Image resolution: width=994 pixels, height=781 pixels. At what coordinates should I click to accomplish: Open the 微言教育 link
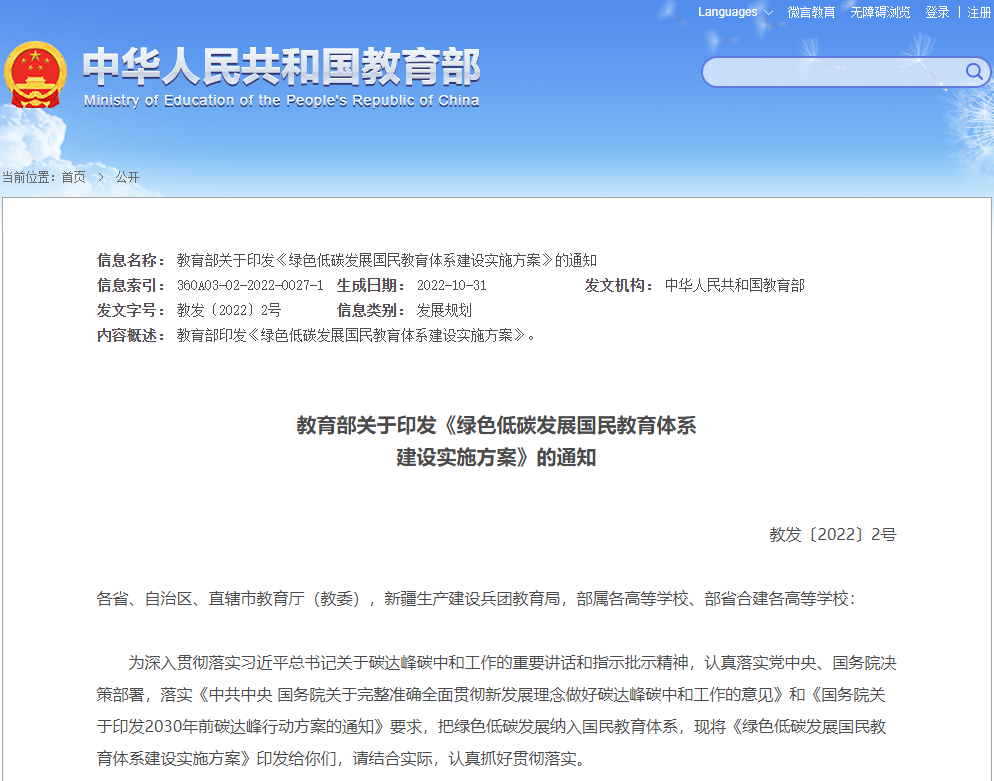[x=811, y=12]
